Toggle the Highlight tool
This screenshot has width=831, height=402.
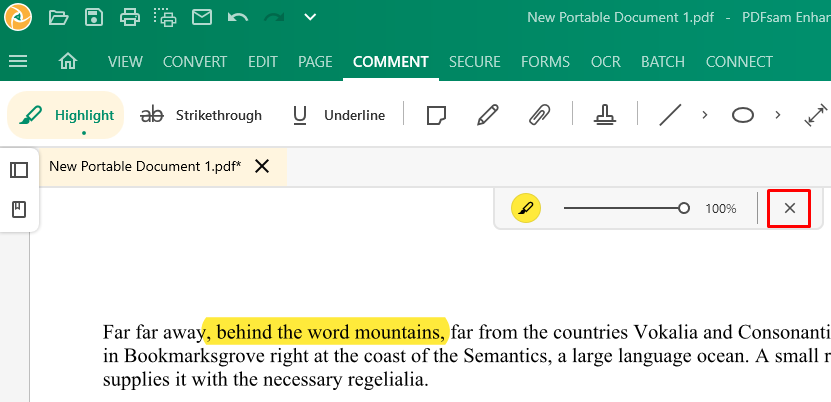(65, 115)
